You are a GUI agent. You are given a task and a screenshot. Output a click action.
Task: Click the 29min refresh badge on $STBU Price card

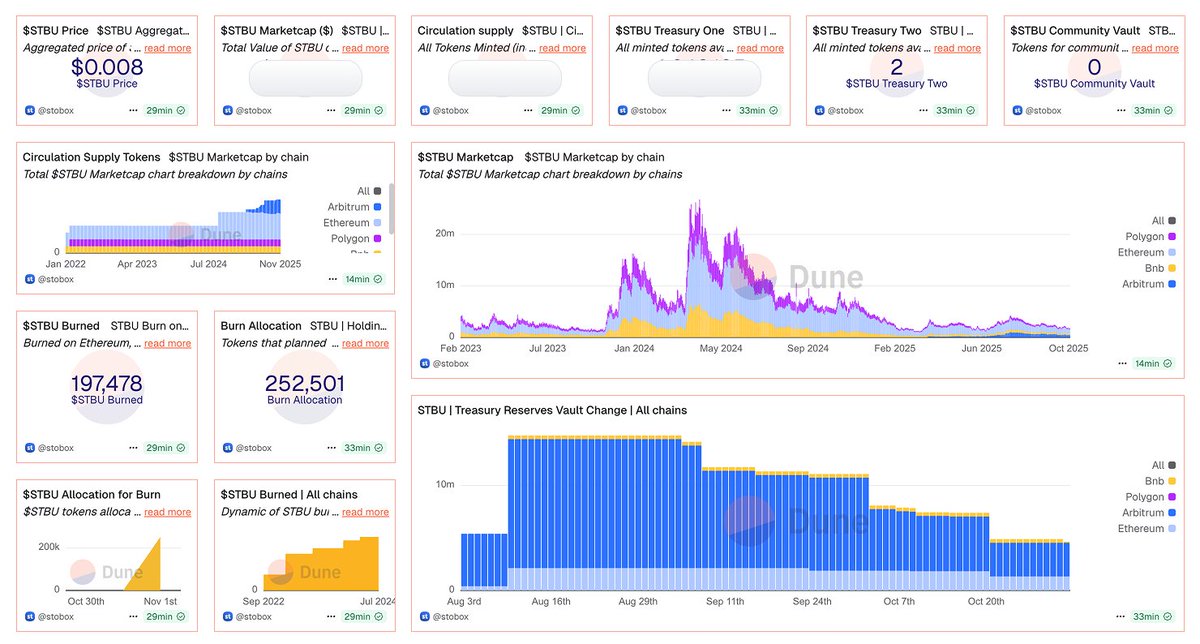pyautogui.click(x=166, y=111)
